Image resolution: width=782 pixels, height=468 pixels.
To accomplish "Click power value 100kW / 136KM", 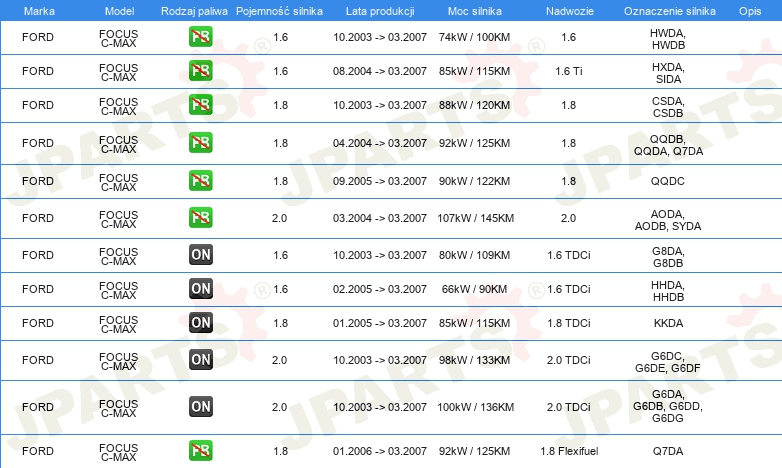I will click(x=475, y=407).
